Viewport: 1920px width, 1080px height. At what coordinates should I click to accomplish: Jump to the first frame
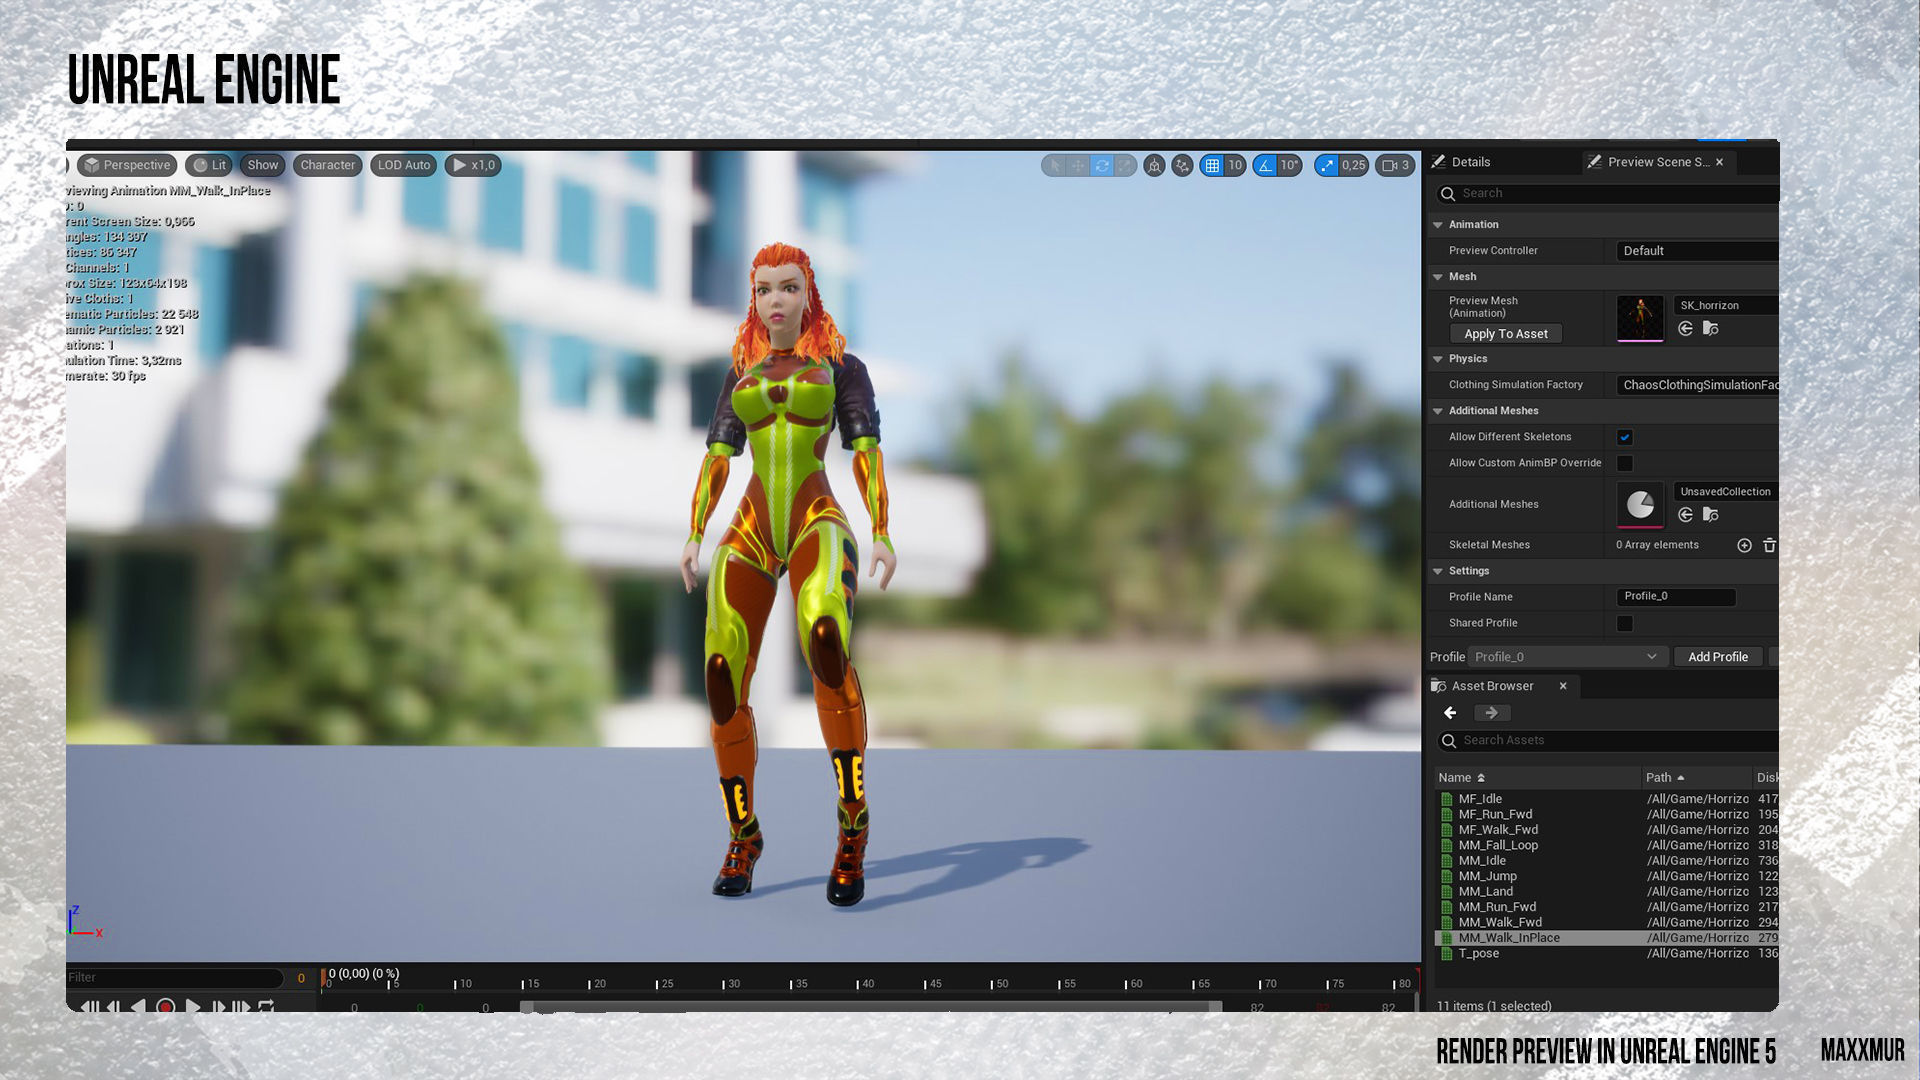(88, 1006)
